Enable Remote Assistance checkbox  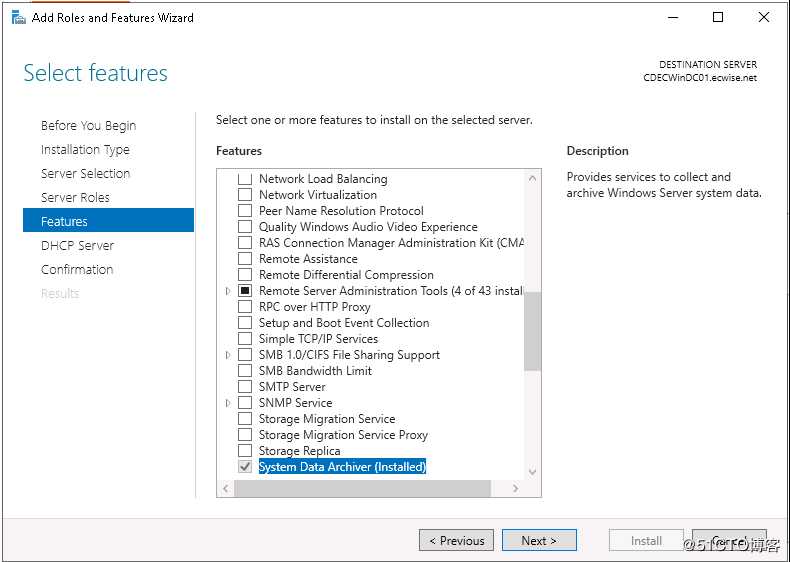coord(245,259)
